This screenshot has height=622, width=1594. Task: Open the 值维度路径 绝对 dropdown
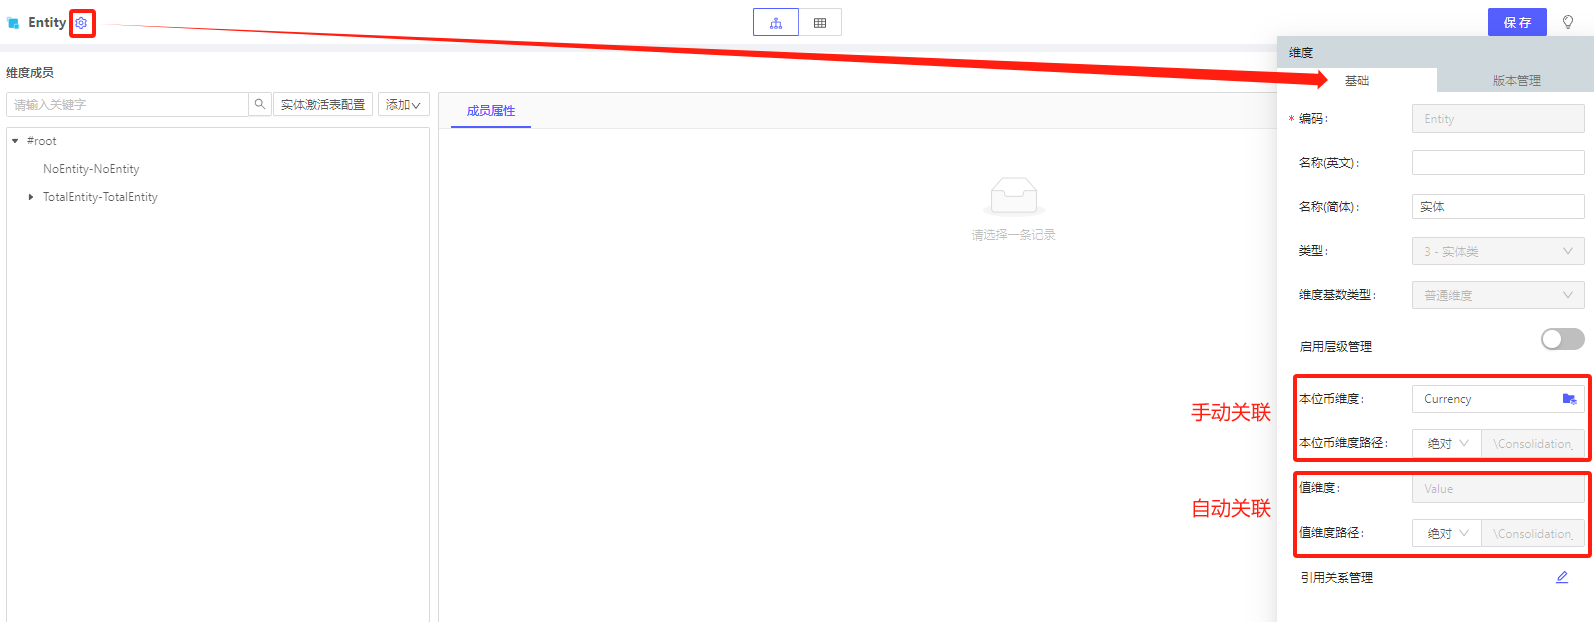pos(1447,533)
